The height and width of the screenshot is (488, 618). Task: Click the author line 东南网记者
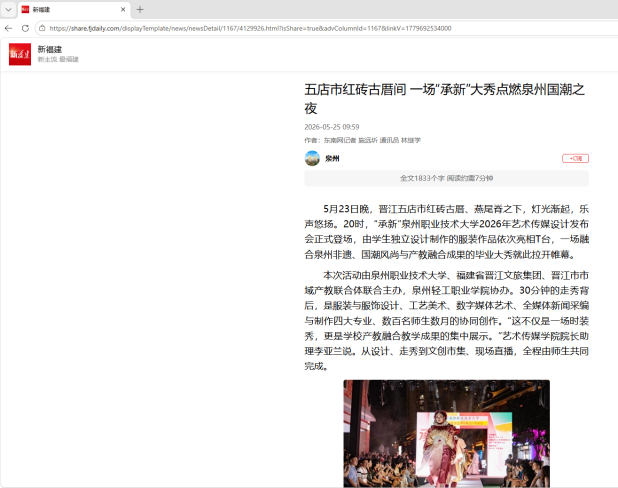(362, 140)
